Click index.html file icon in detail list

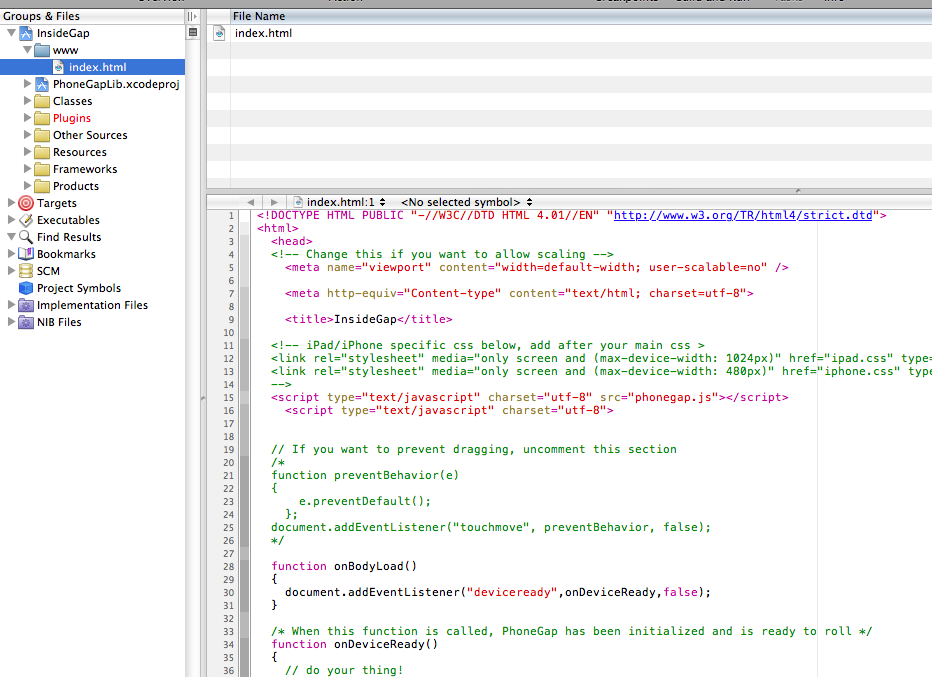219,33
